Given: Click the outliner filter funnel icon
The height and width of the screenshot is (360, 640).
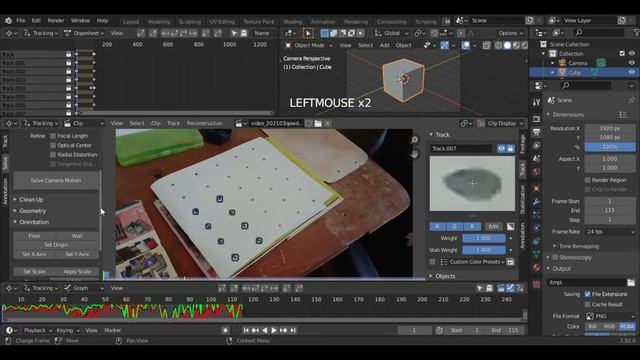Looking at the screenshot, I should 636,33.
